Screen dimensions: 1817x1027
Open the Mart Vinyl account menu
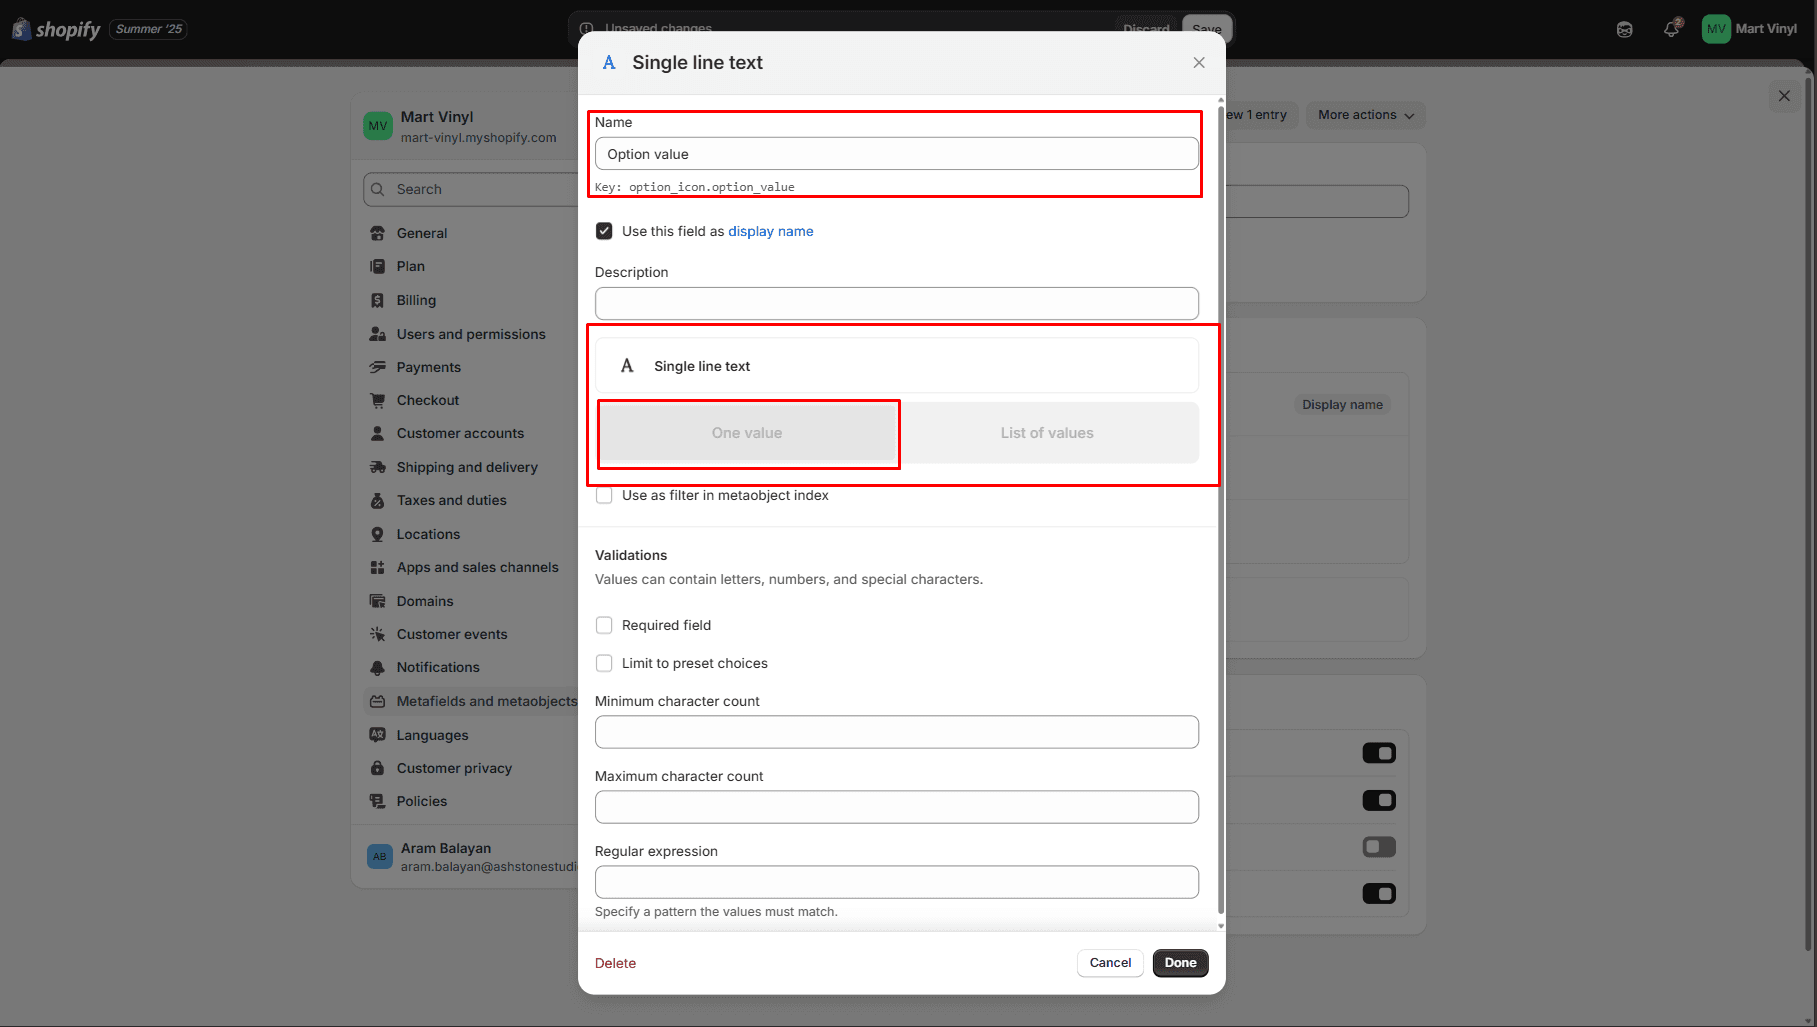(x=1750, y=29)
